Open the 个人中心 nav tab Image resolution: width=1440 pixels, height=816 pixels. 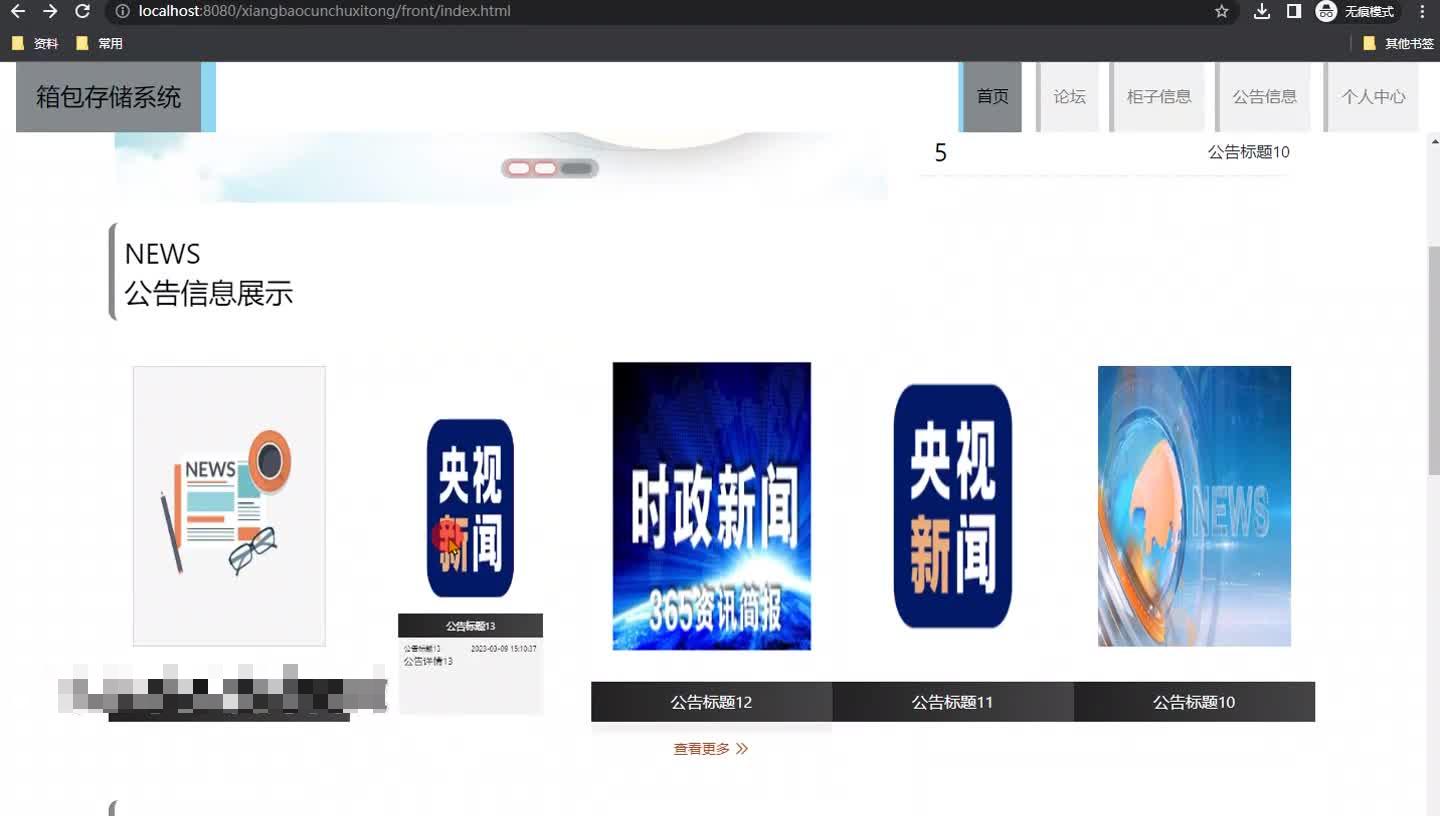click(x=1373, y=97)
